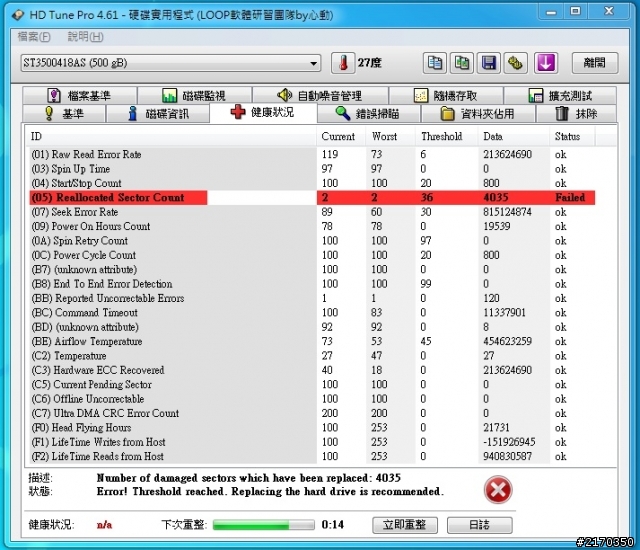Click the copy screenshot toolbar icon
This screenshot has width=640, height=550.
coord(462,63)
